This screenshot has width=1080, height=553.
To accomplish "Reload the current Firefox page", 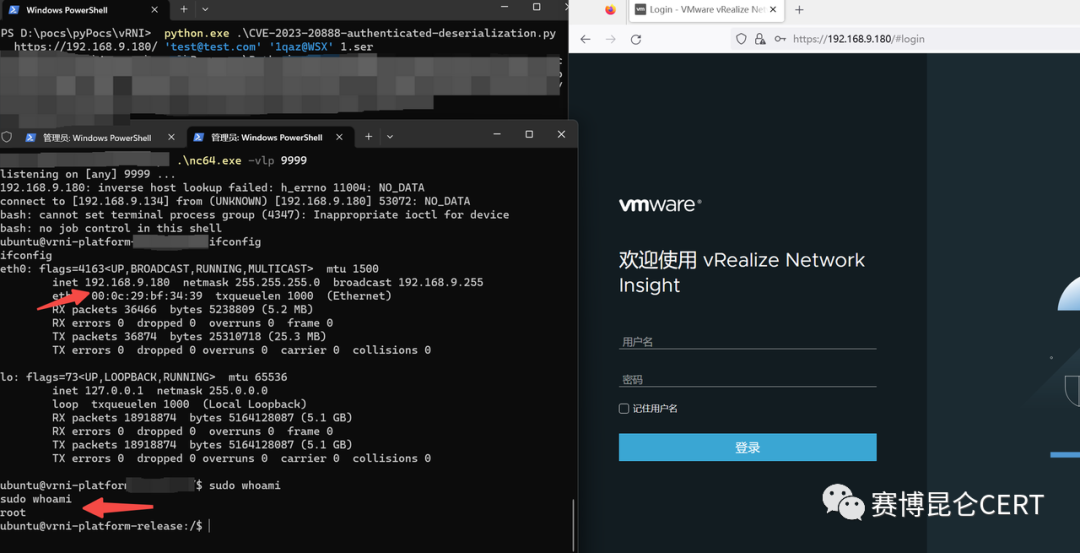I will pos(636,39).
